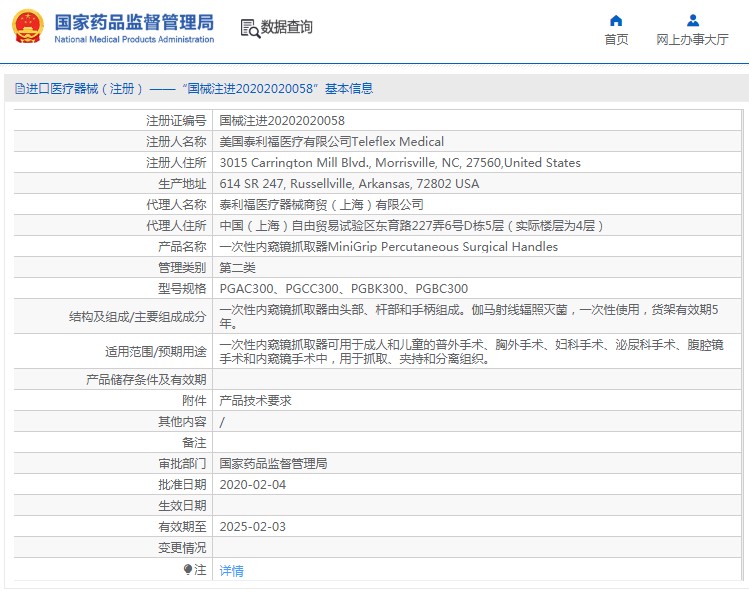The image size is (749, 594).
Task: Click the slash value in 其他内容 row
Action: click(x=222, y=422)
